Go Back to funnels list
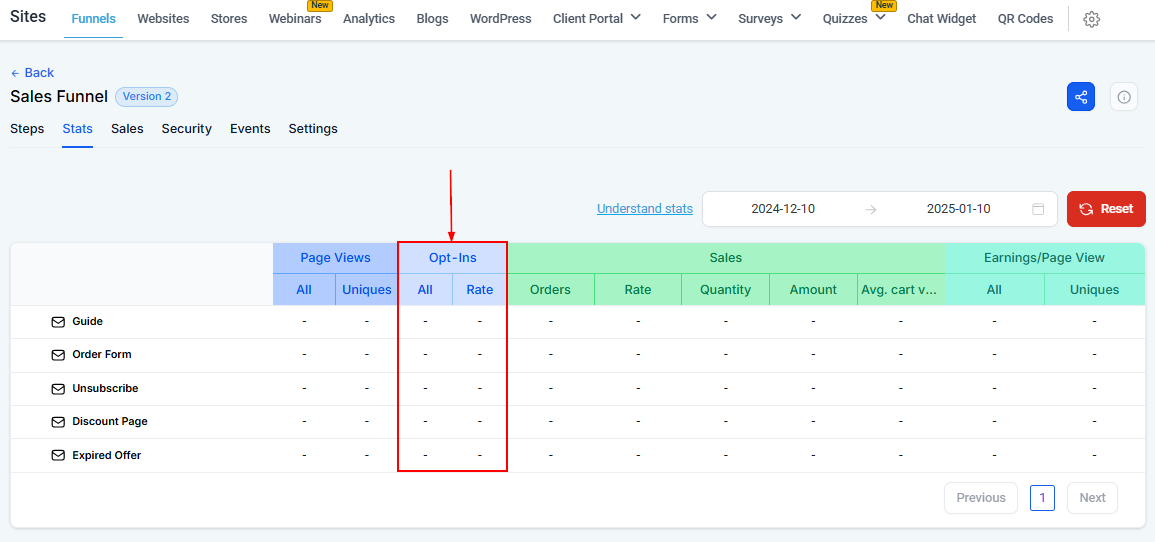 coord(32,73)
